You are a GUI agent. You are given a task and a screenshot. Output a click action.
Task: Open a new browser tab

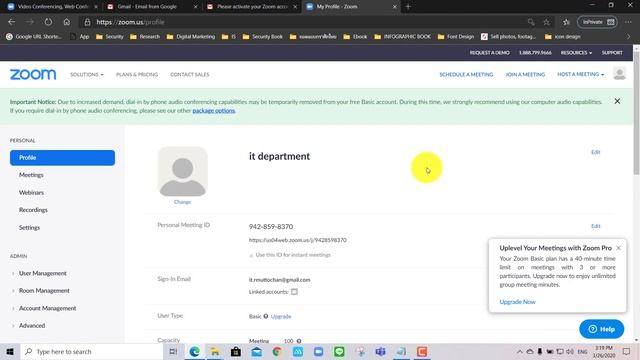tap(408, 7)
